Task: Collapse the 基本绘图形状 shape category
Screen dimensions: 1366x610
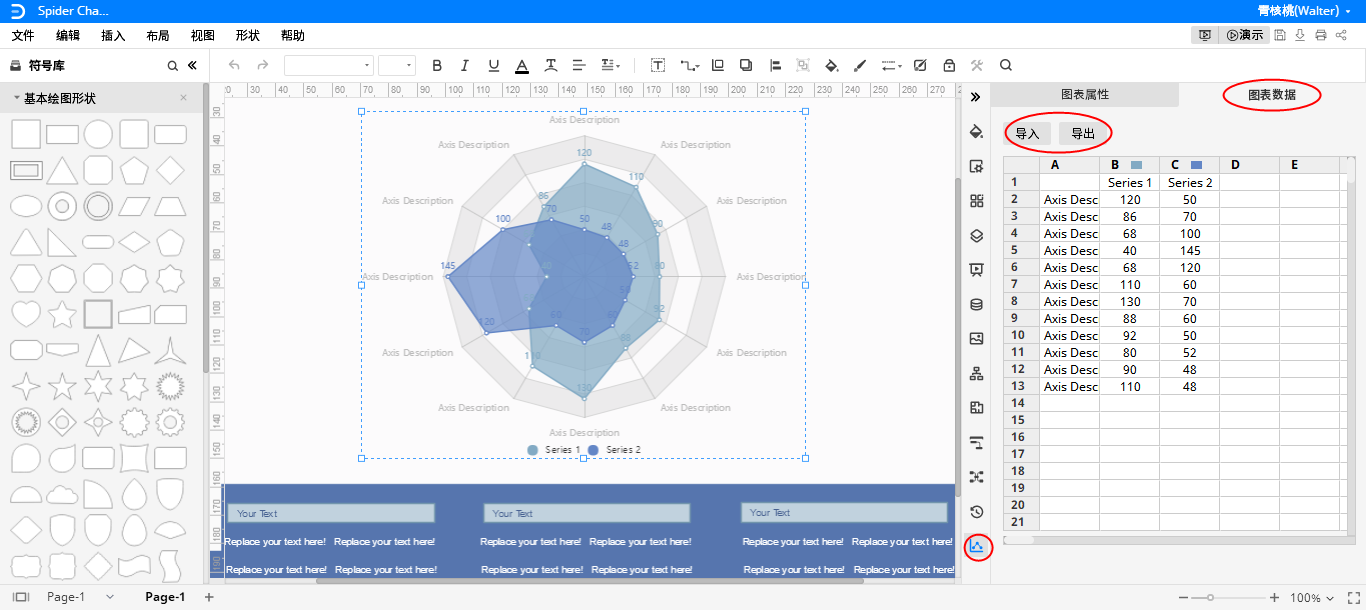Action: click(x=17, y=98)
